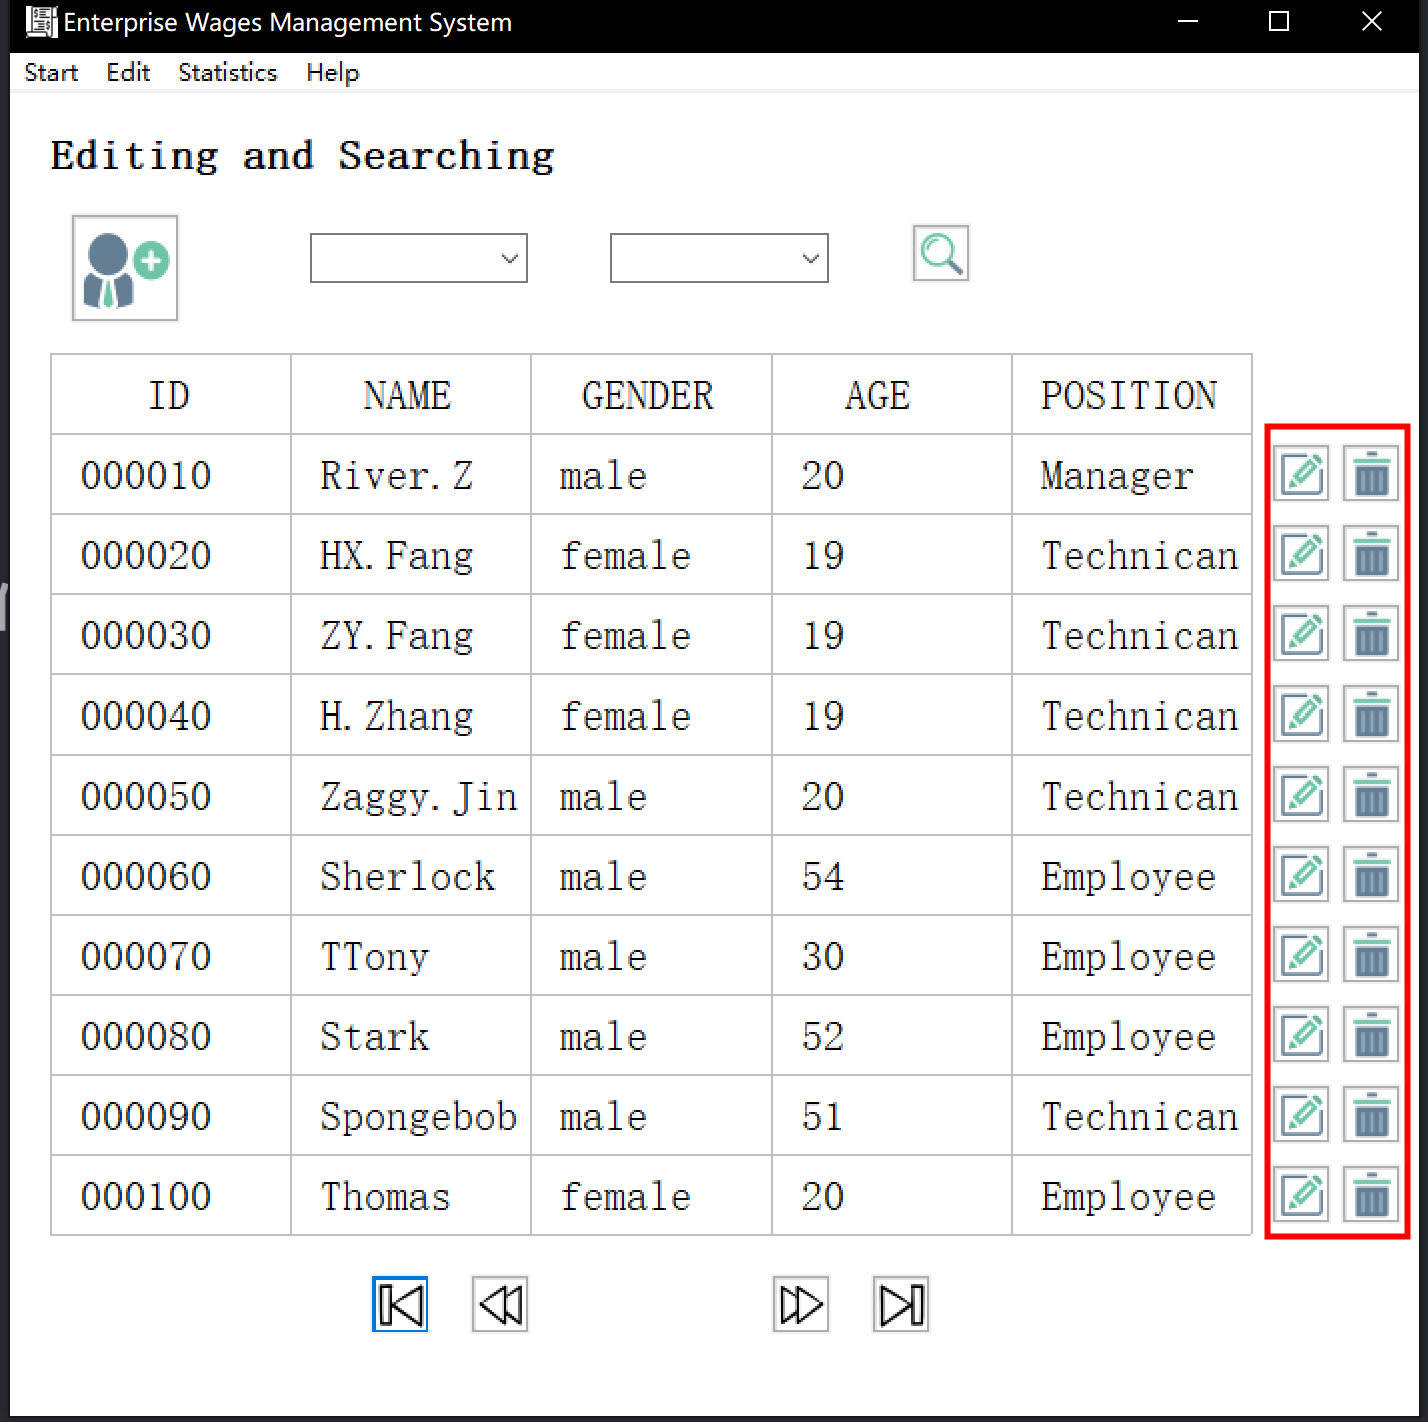Go to the previous page of records
The width and height of the screenshot is (1428, 1422).
(499, 1303)
